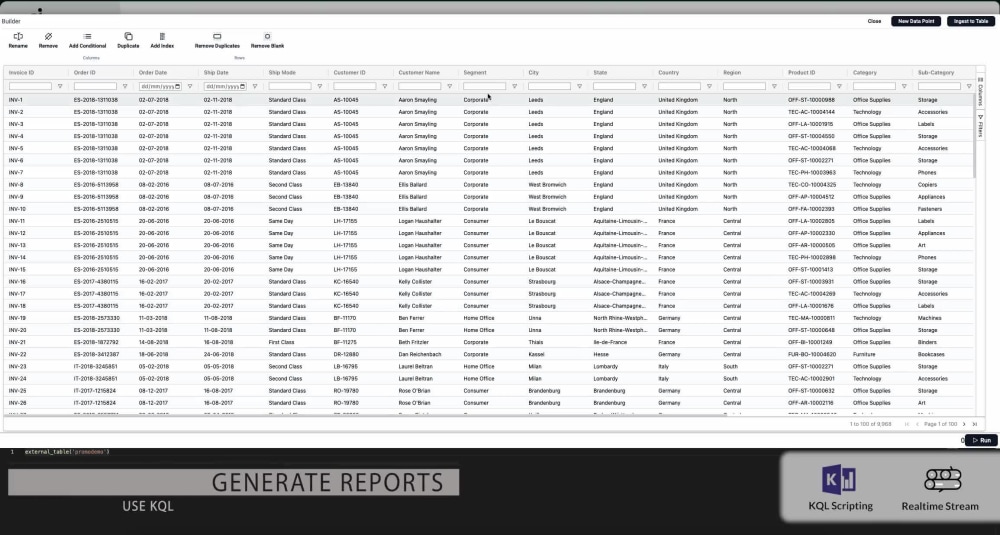Go to the previous results page

(x=917, y=424)
